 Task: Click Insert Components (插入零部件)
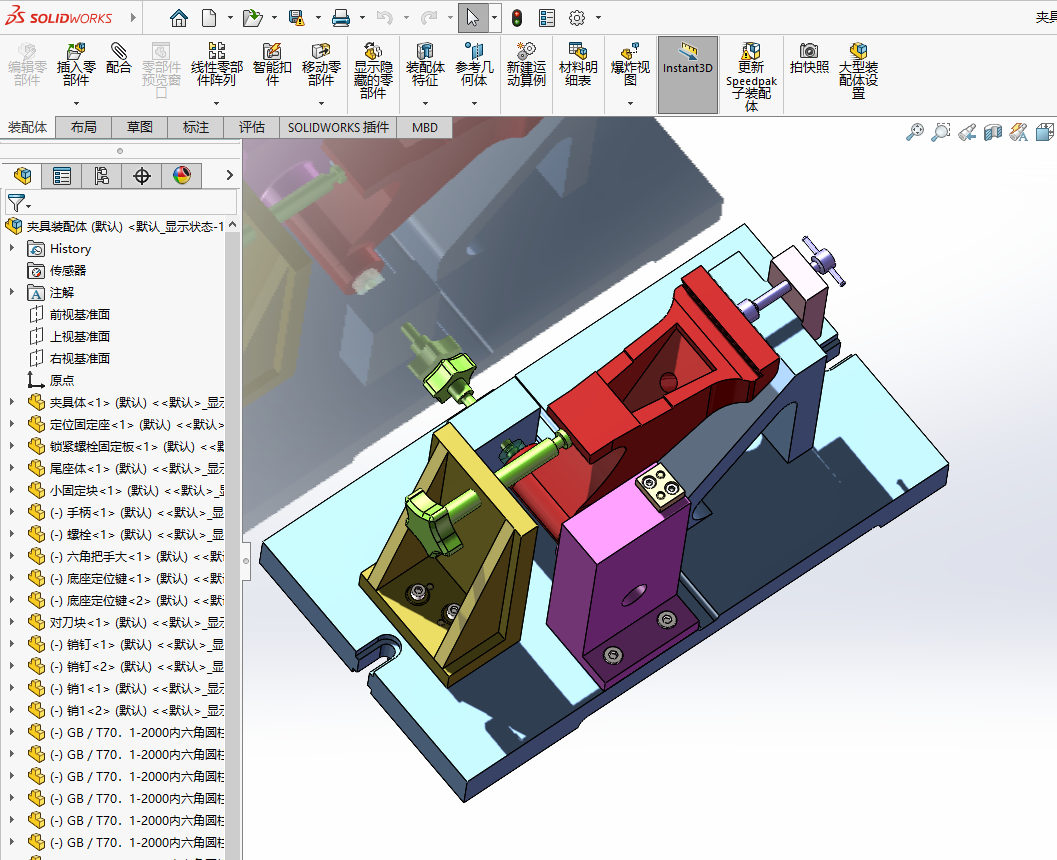(76, 65)
